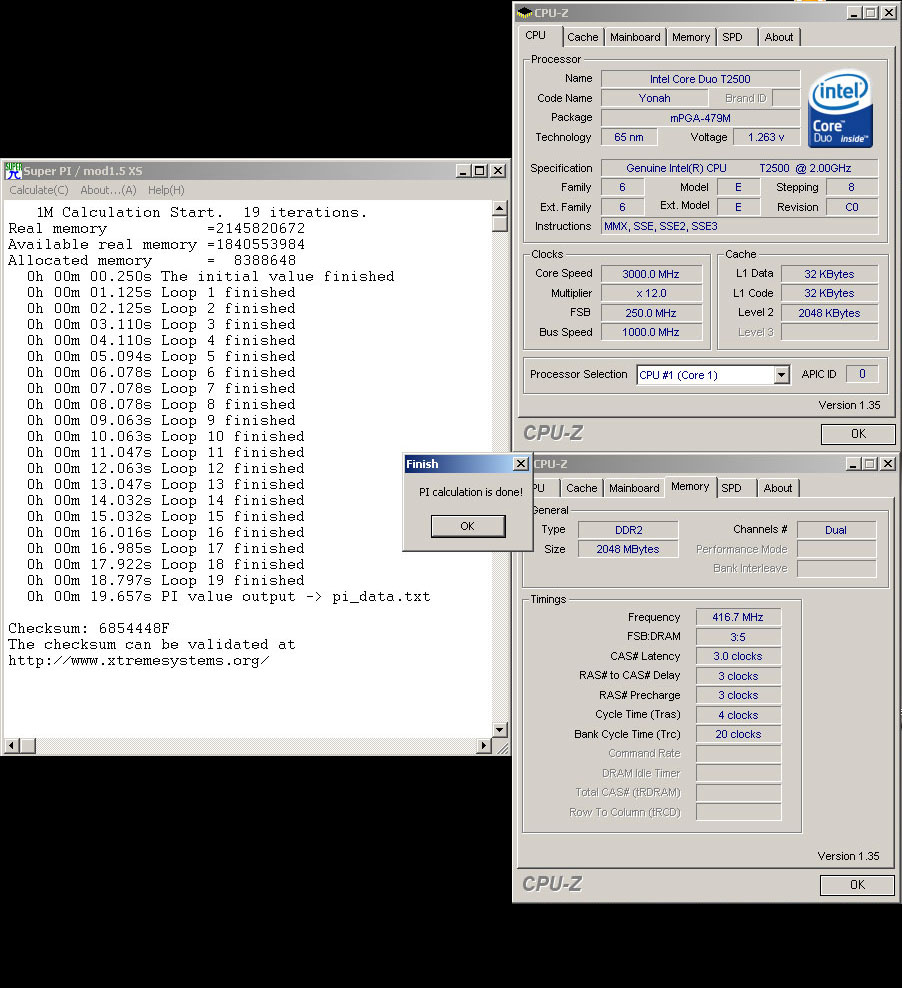Click OK button in the top CPU-Z window
902x988 pixels.
coord(859,434)
